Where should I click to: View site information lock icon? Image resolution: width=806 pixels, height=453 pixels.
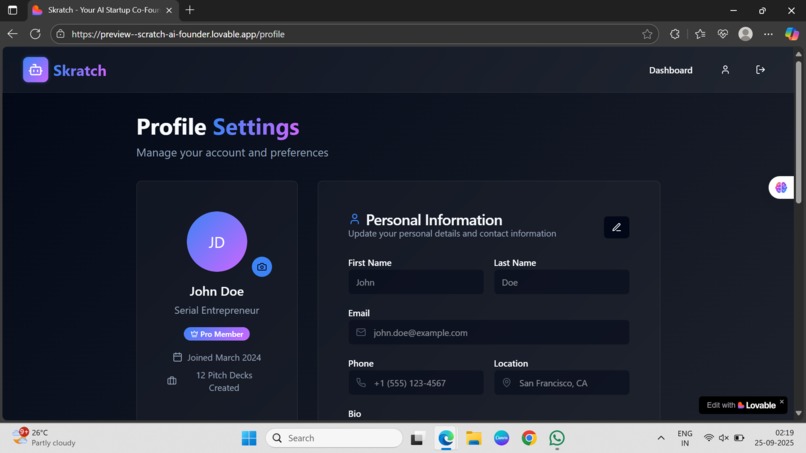pos(60,34)
